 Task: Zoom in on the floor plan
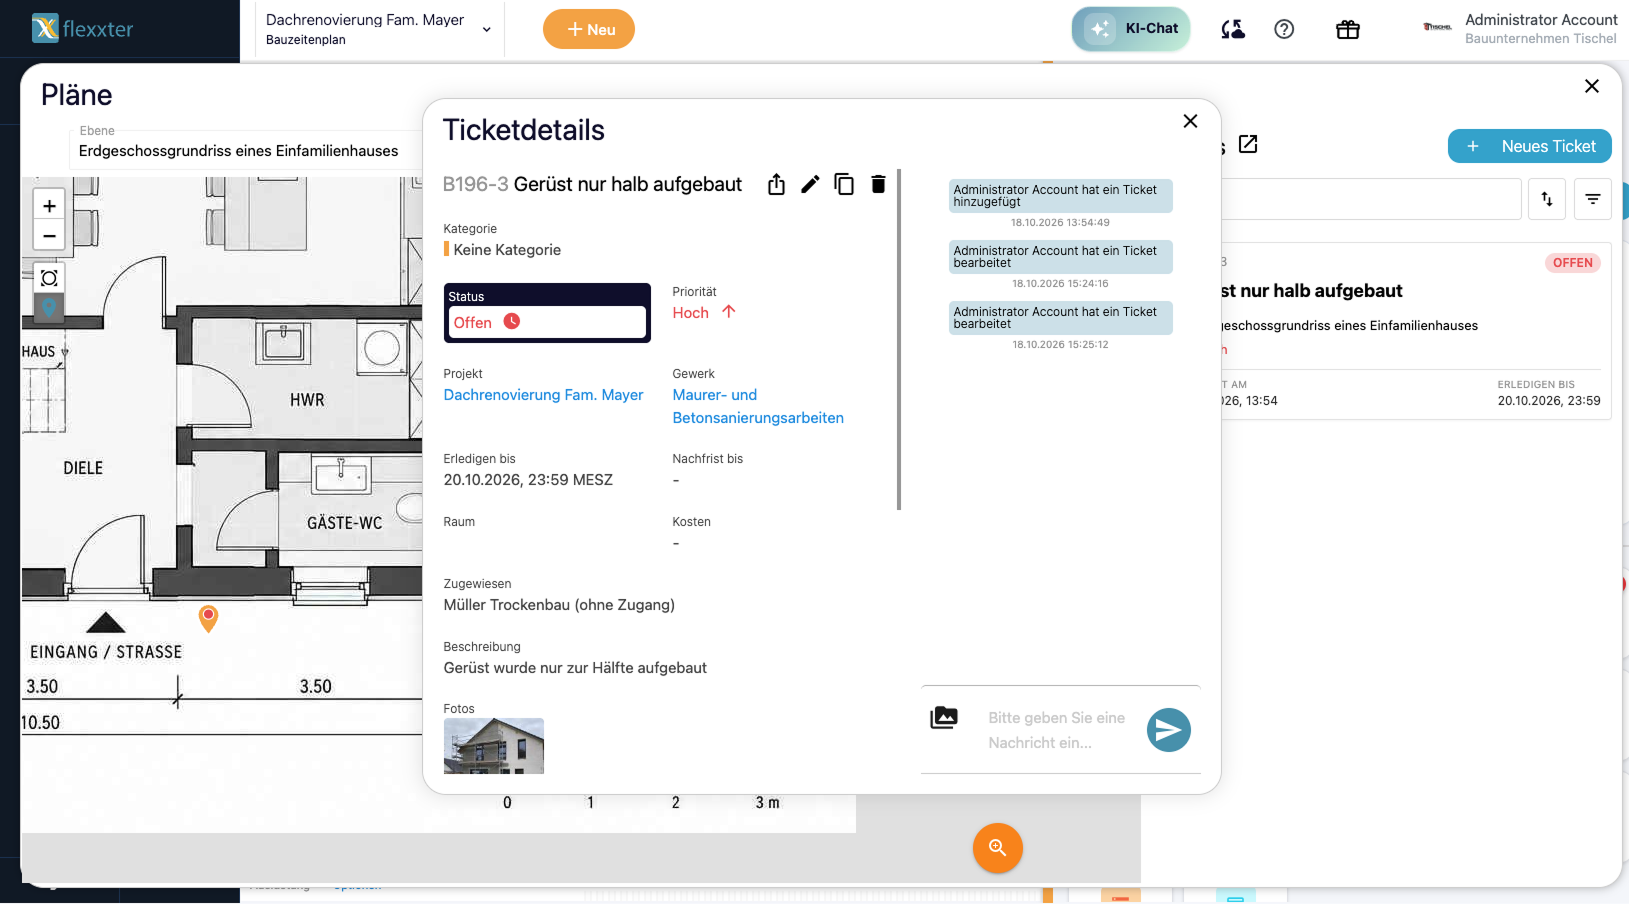click(x=49, y=205)
